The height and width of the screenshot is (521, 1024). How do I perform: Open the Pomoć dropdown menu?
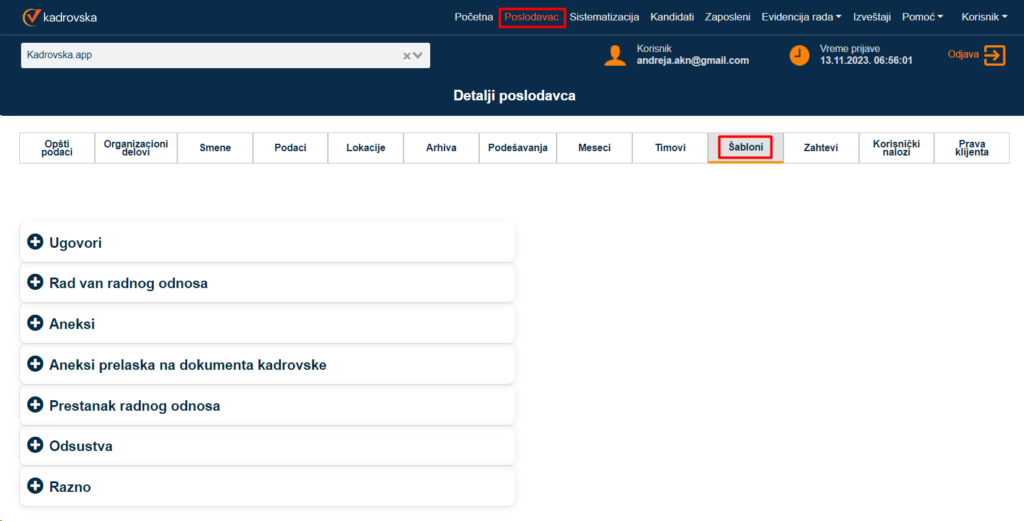pyautogui.click(x=920, y=17)
